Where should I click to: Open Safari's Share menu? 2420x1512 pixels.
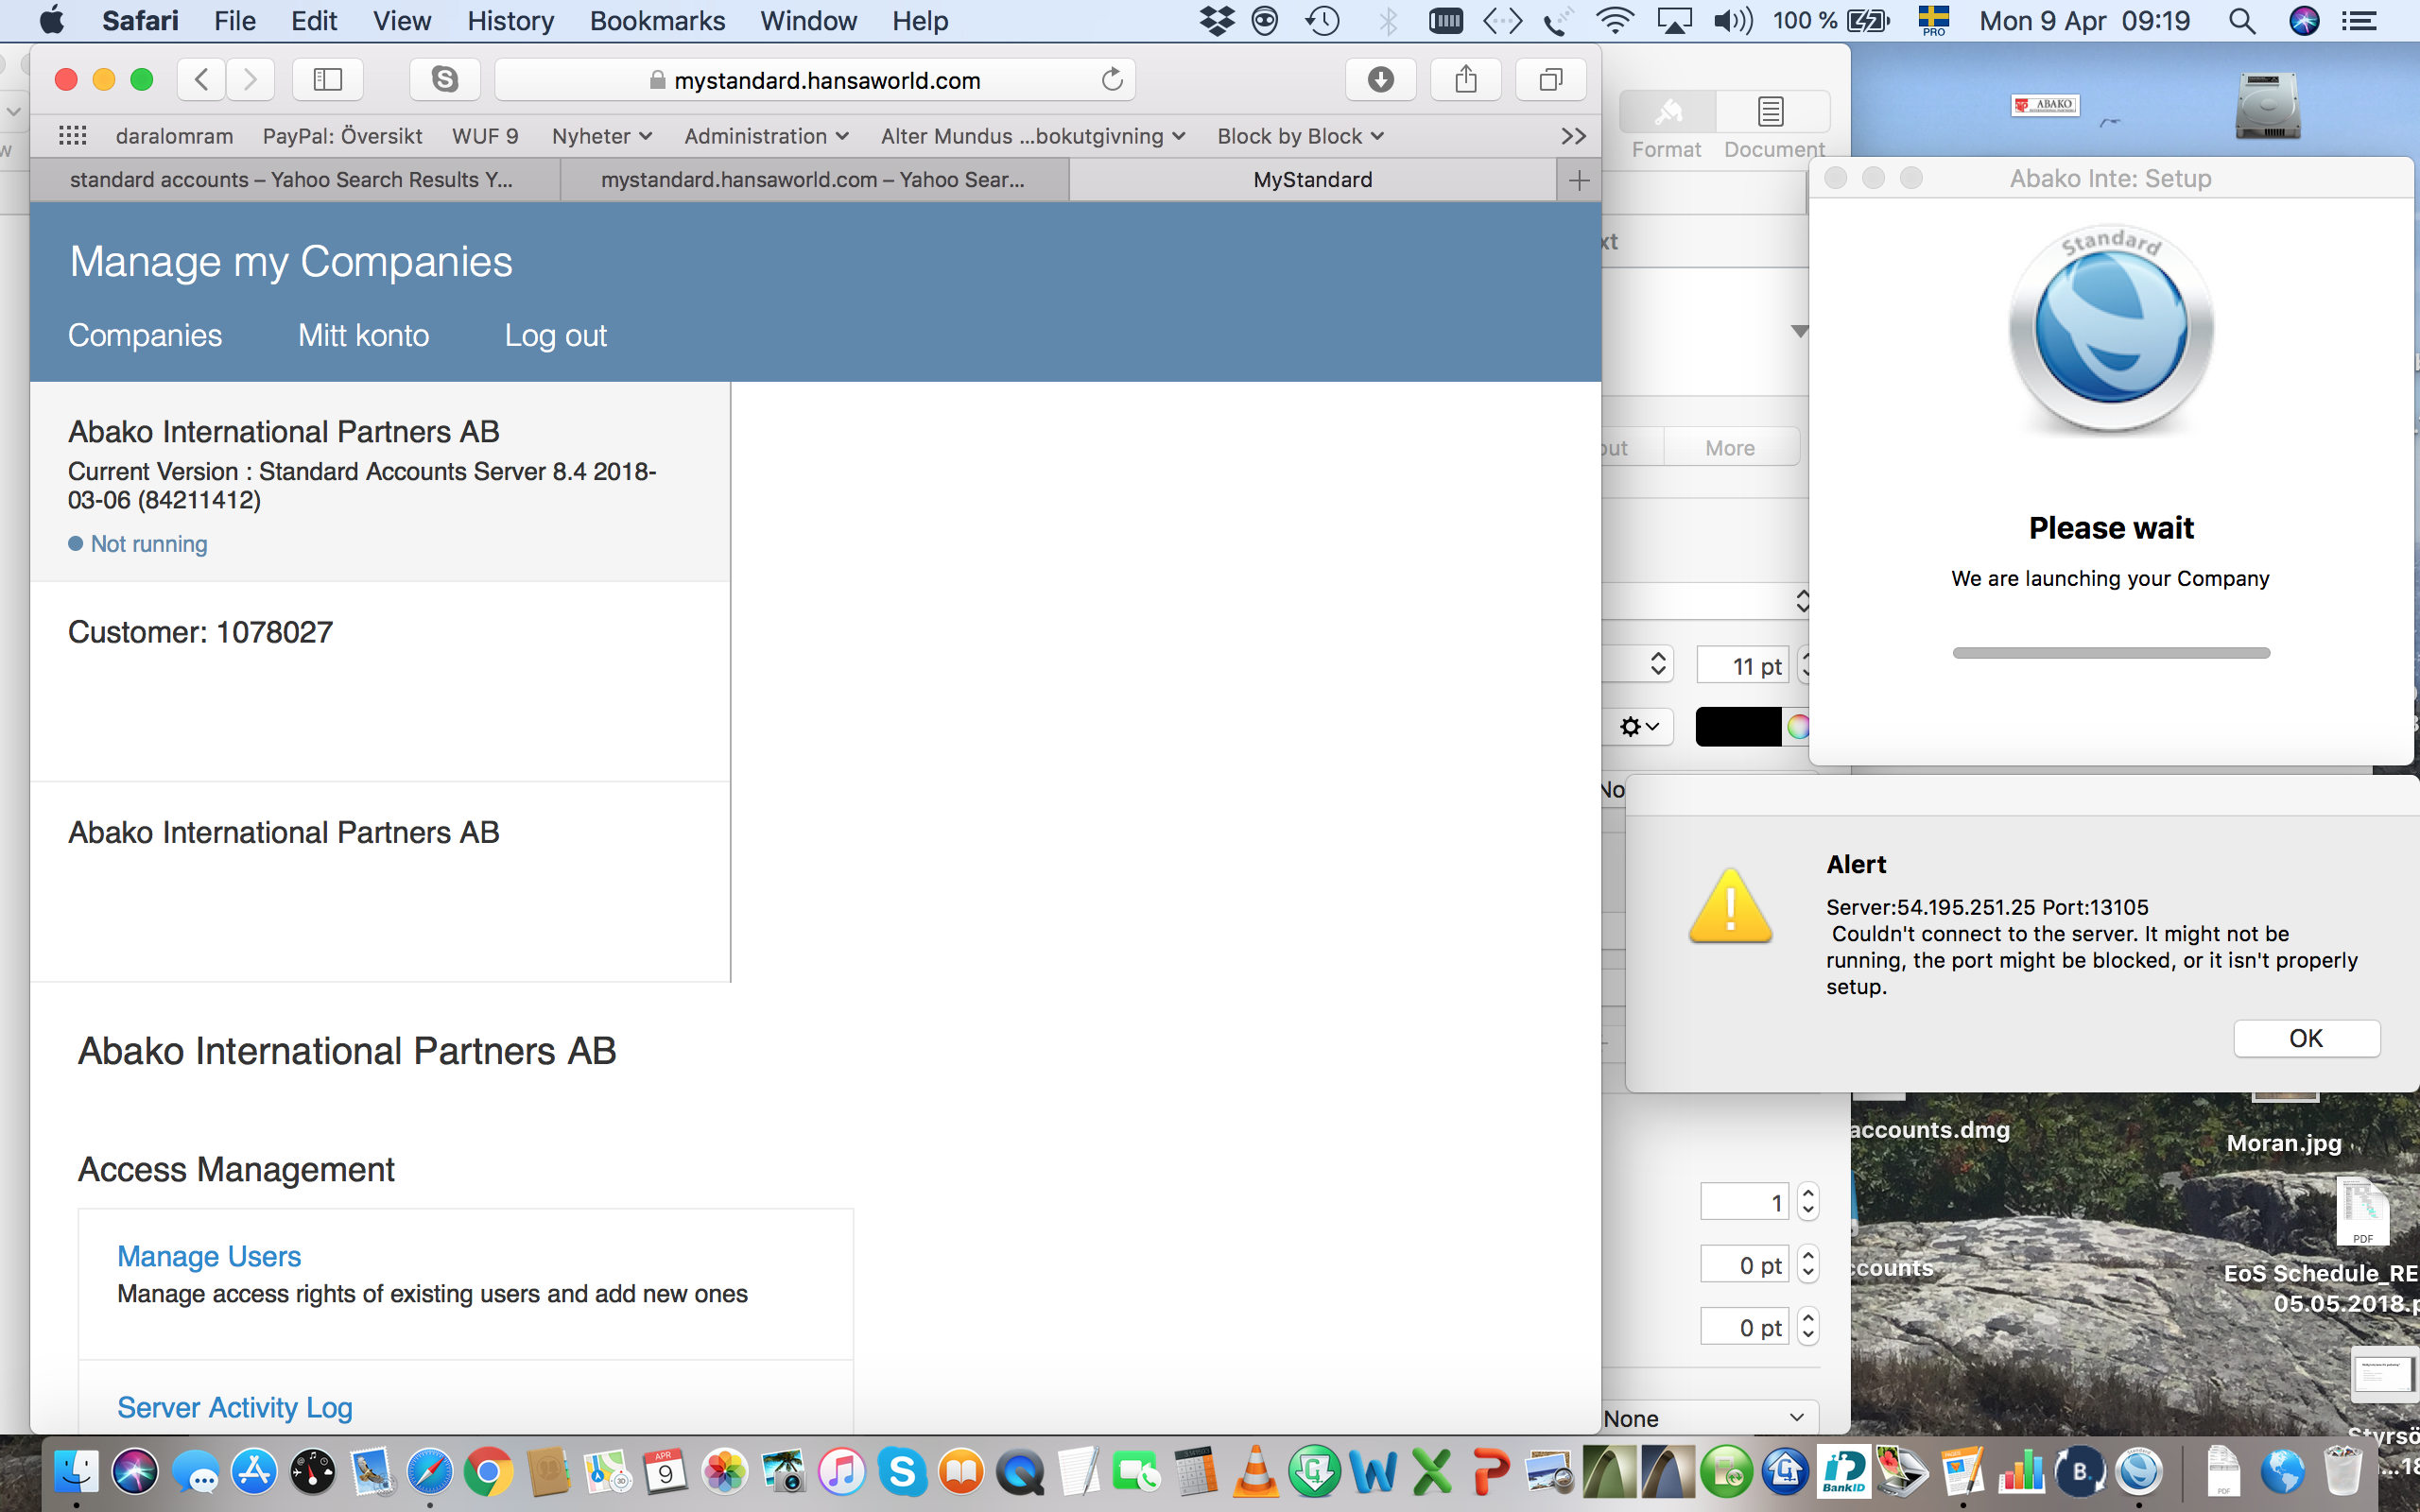[1466, 80]
